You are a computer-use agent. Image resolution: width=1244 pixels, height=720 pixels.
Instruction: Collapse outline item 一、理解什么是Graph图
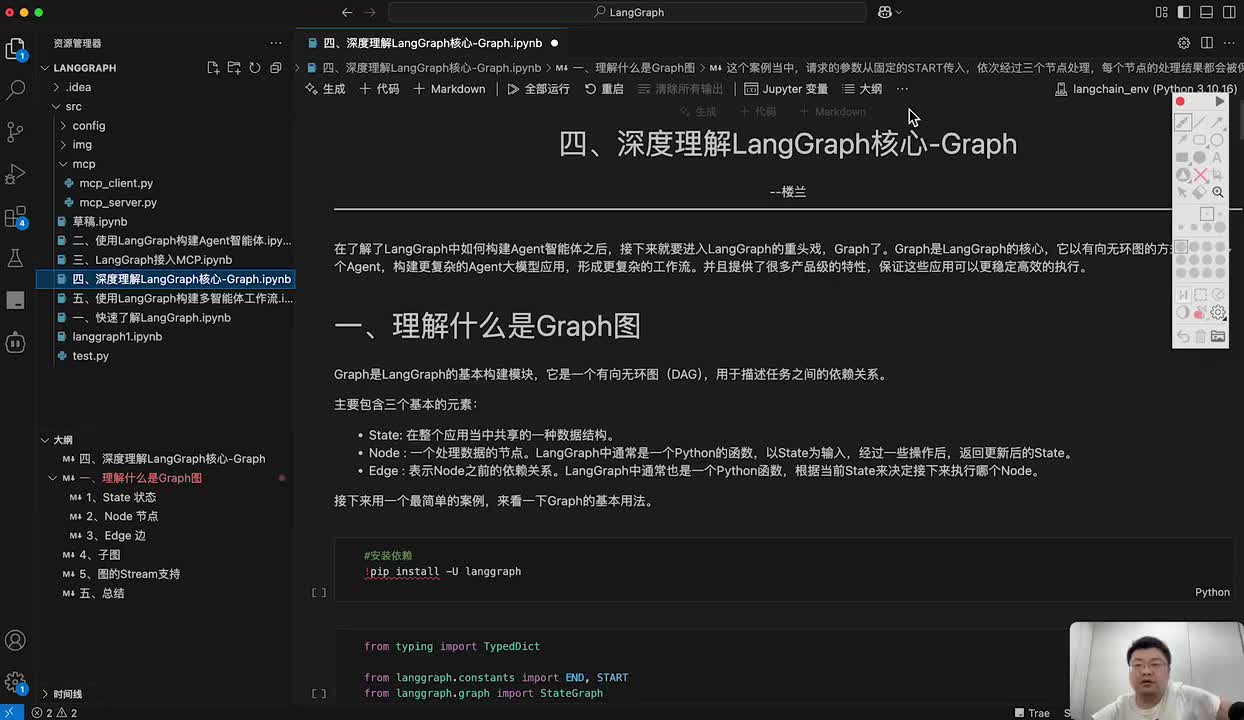(x=53, y=478)
